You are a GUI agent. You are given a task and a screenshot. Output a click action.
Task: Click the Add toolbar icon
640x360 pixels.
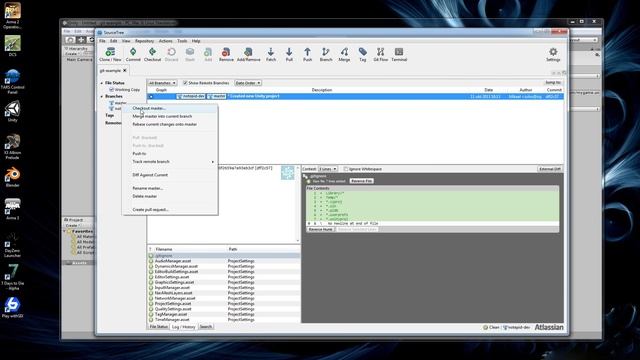pos(208,54)
